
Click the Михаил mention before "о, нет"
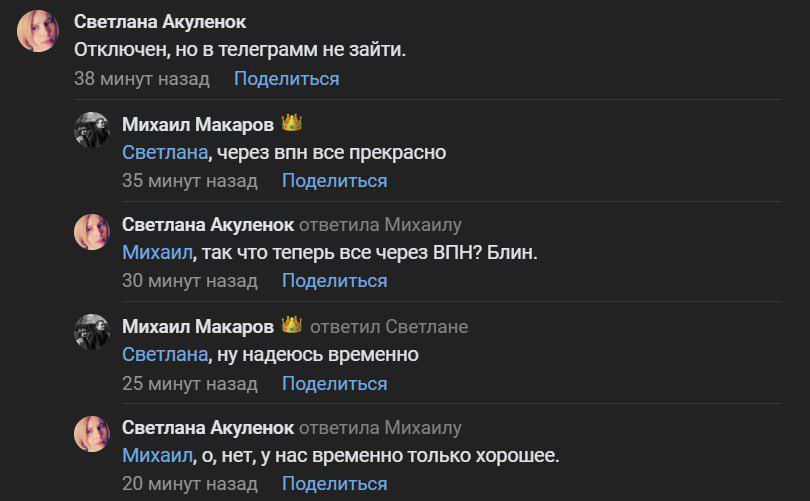point(156,456)
